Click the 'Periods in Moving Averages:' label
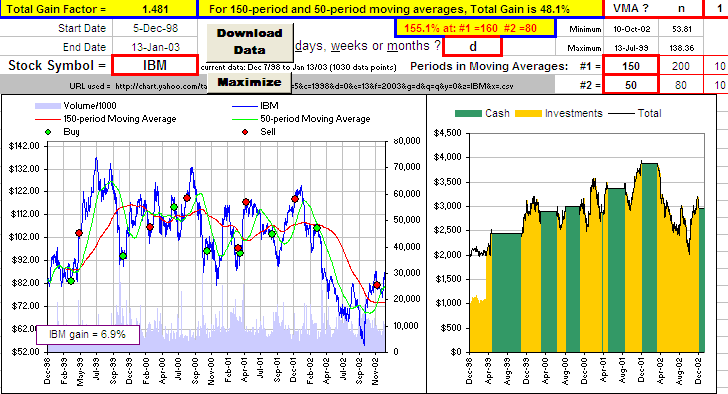This screenshot has width=728, height=394. [x=489, y=66]
